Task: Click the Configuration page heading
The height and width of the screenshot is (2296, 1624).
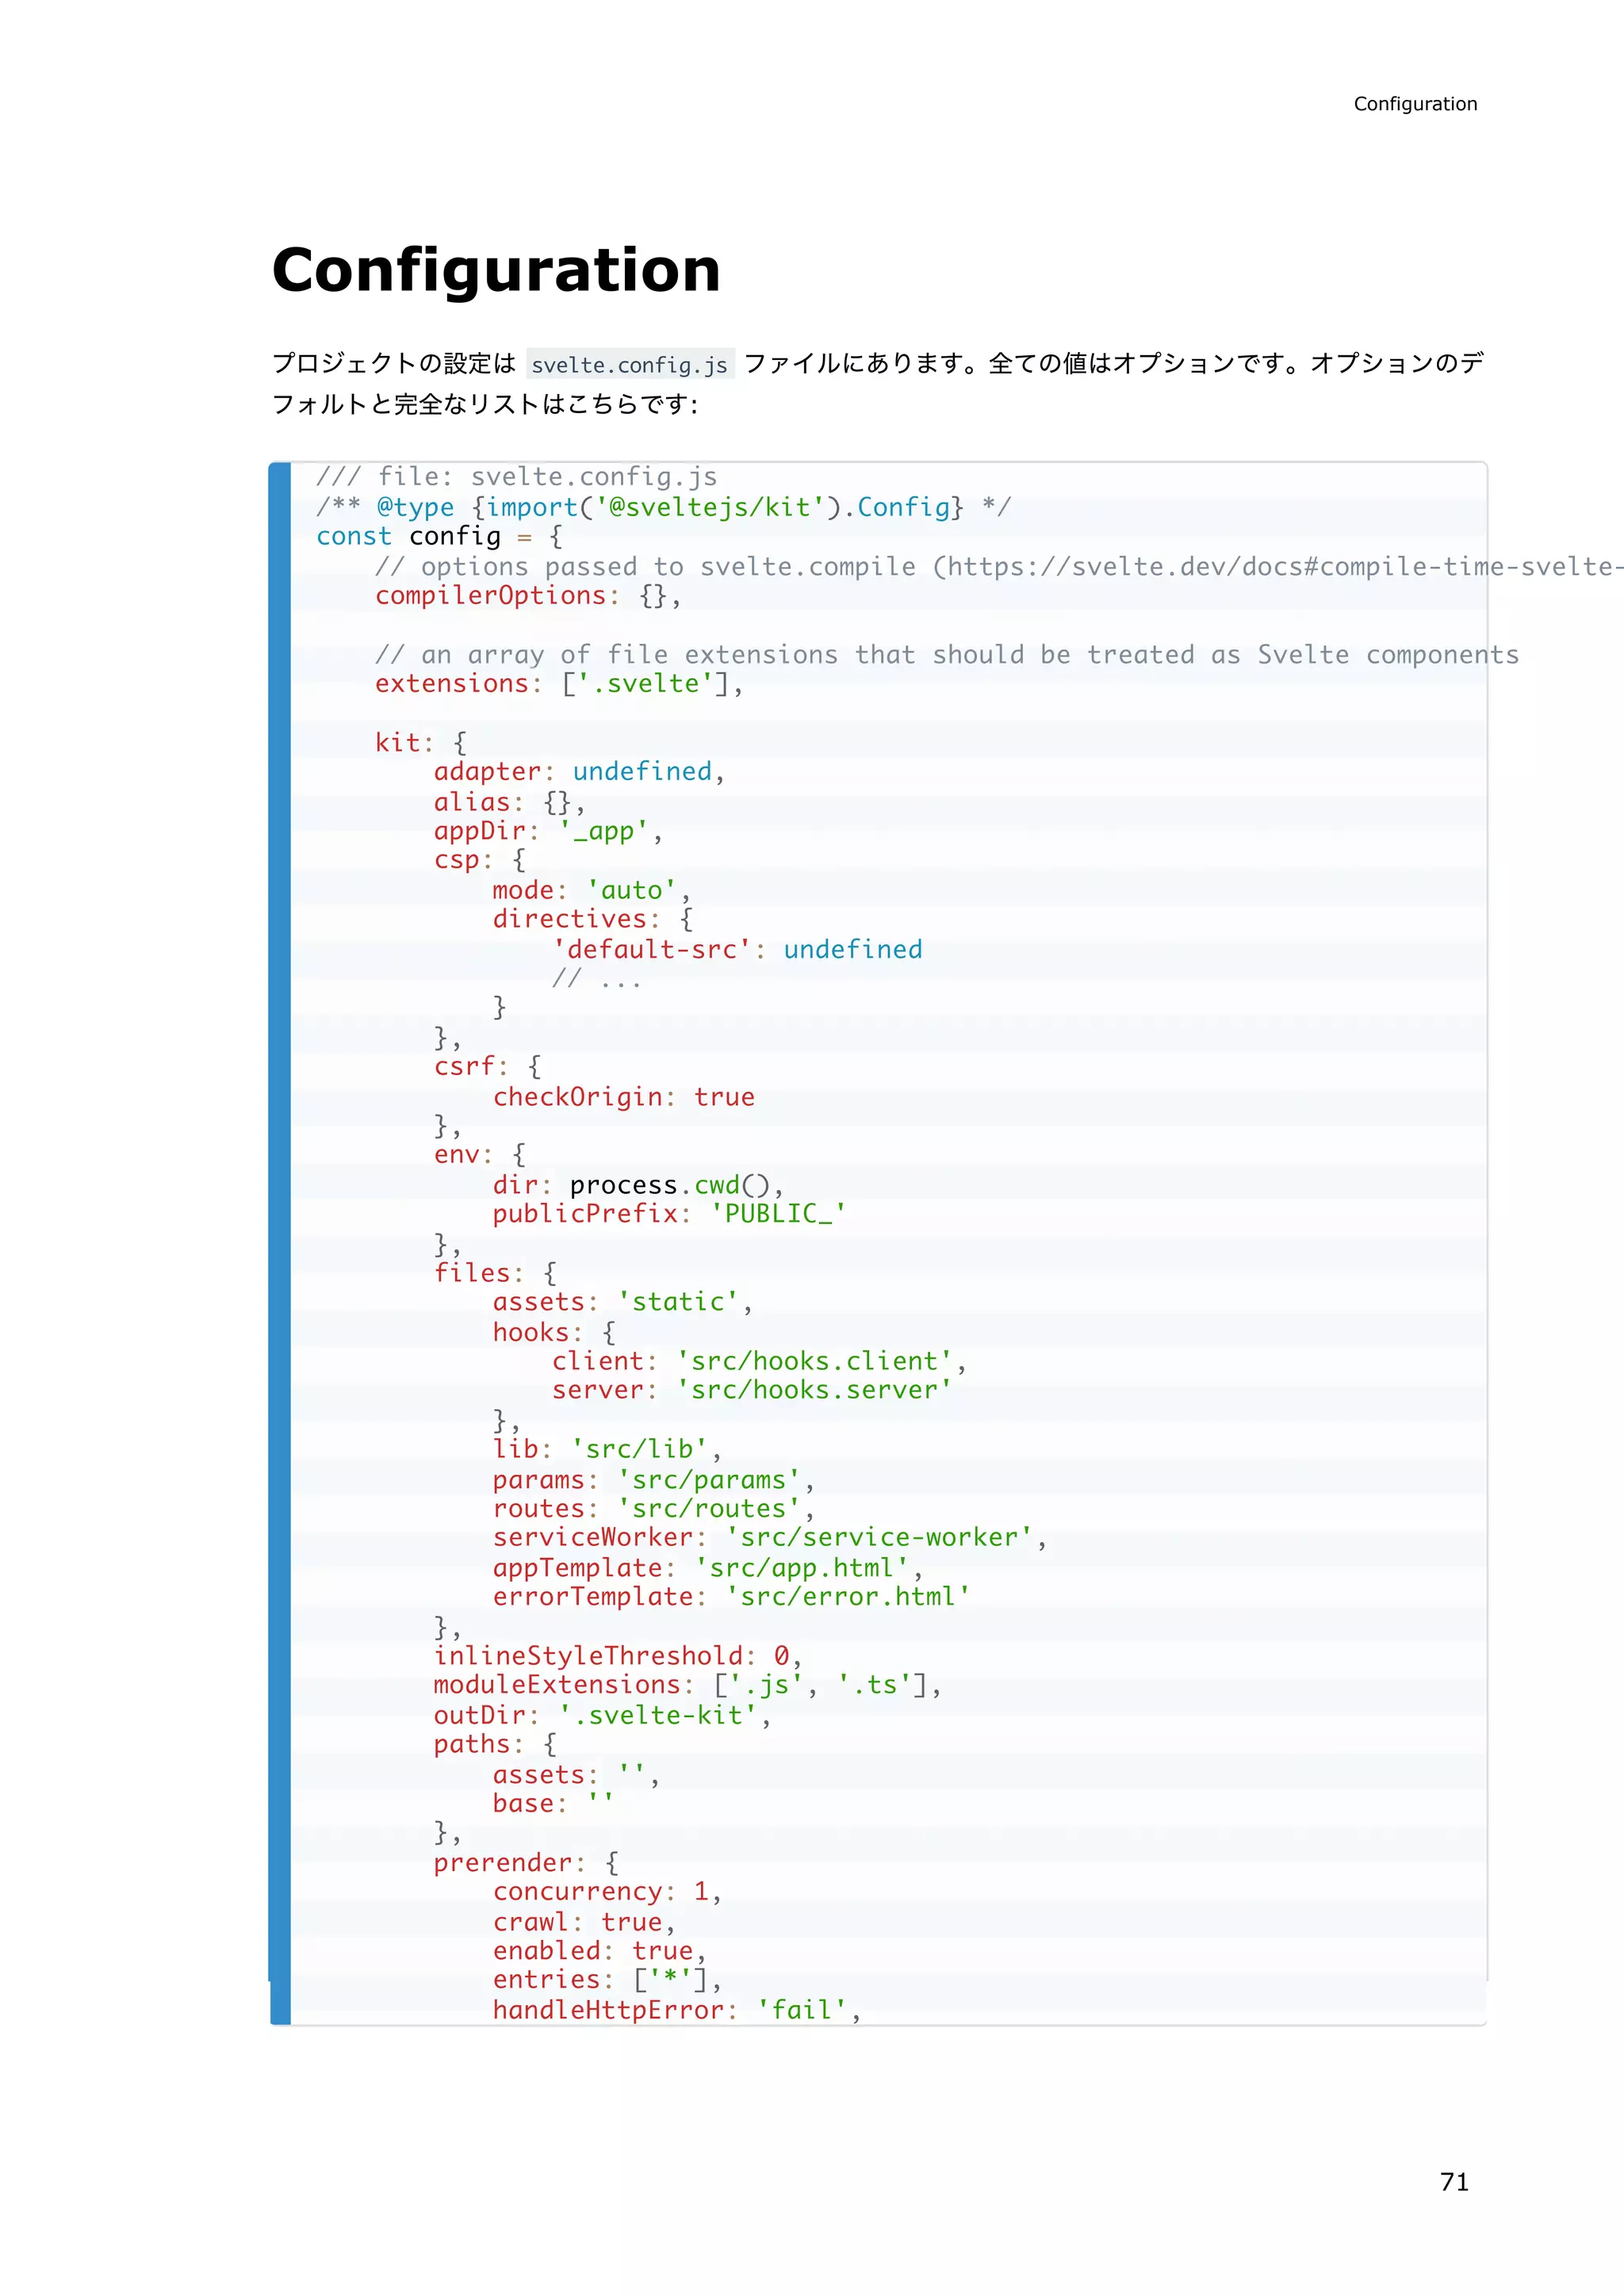Action: point(496,270)
